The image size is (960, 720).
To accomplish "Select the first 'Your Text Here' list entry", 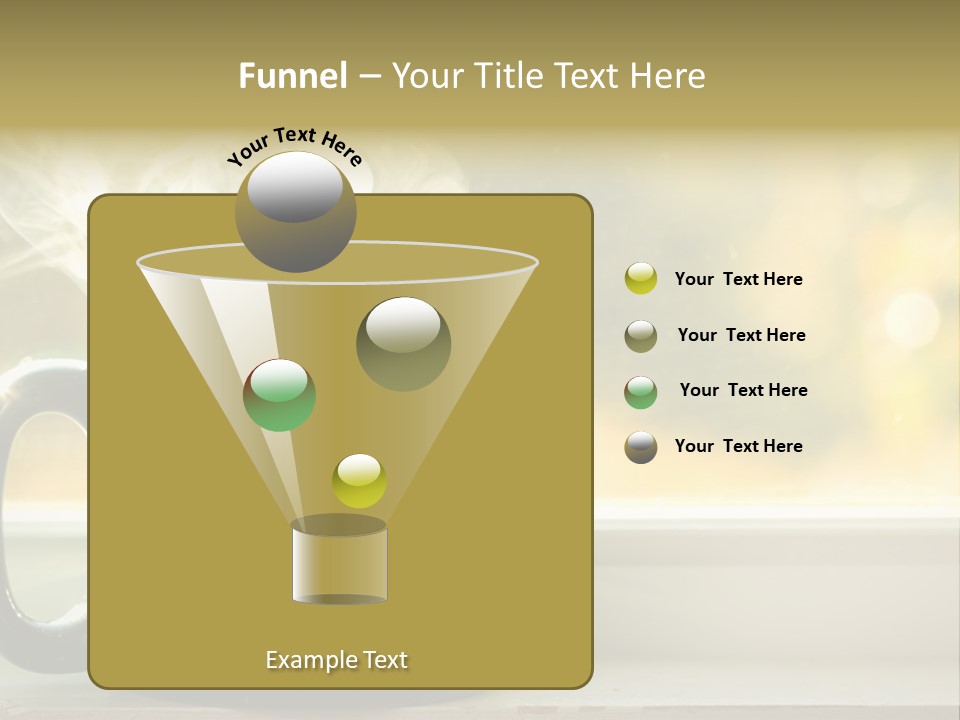I will pyautogui.click(x=738, y=280).
